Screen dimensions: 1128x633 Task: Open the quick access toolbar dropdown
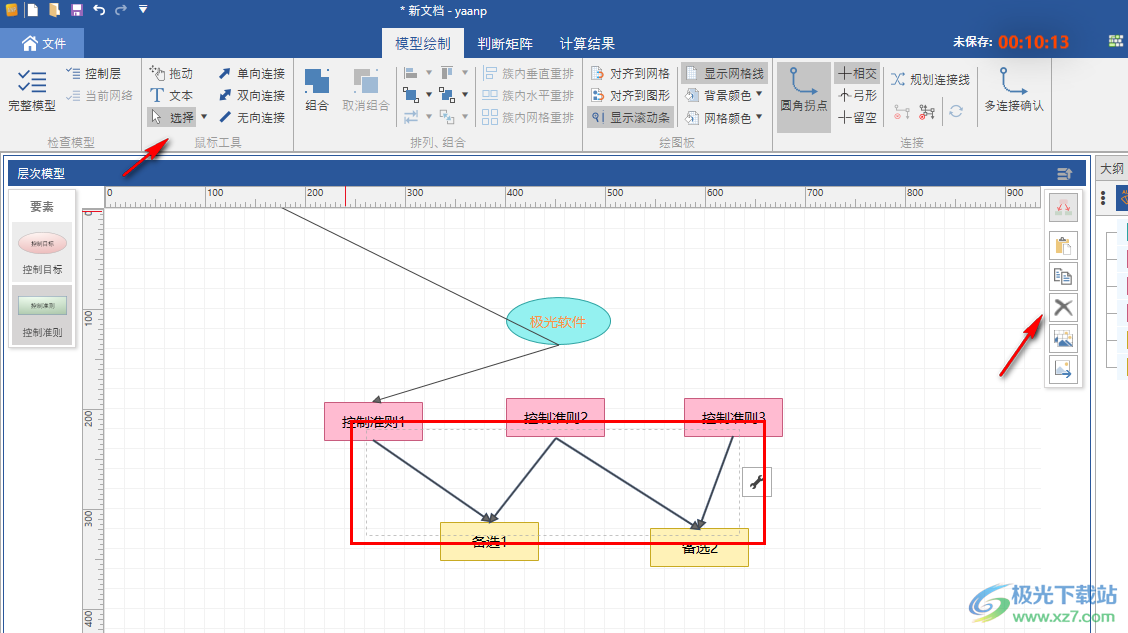click(143, 10)
